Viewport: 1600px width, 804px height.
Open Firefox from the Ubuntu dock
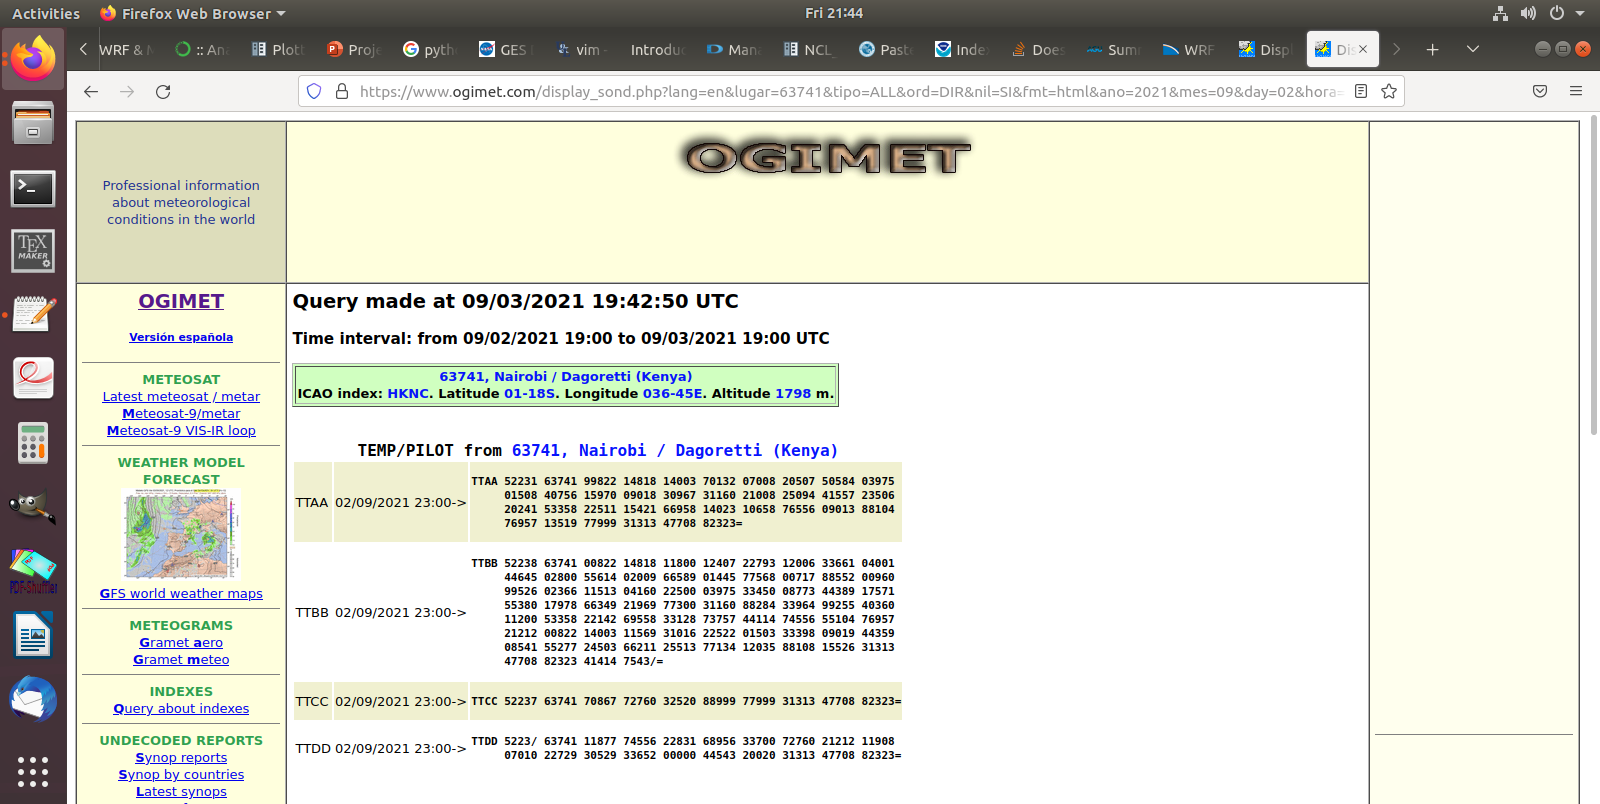tap(33, 59)
